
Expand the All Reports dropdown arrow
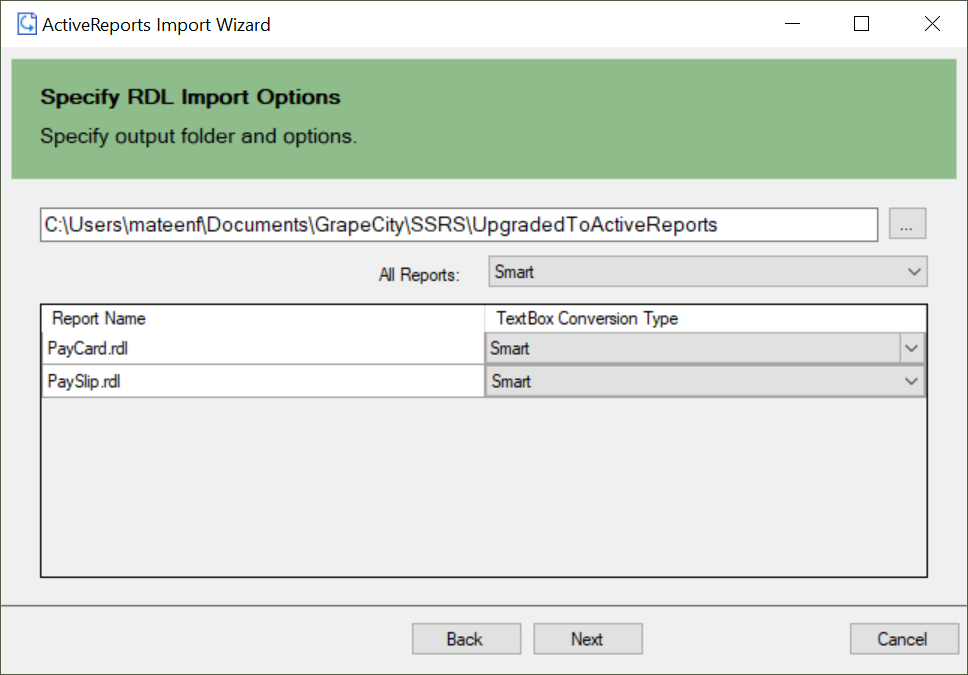[x=912, y=271]
